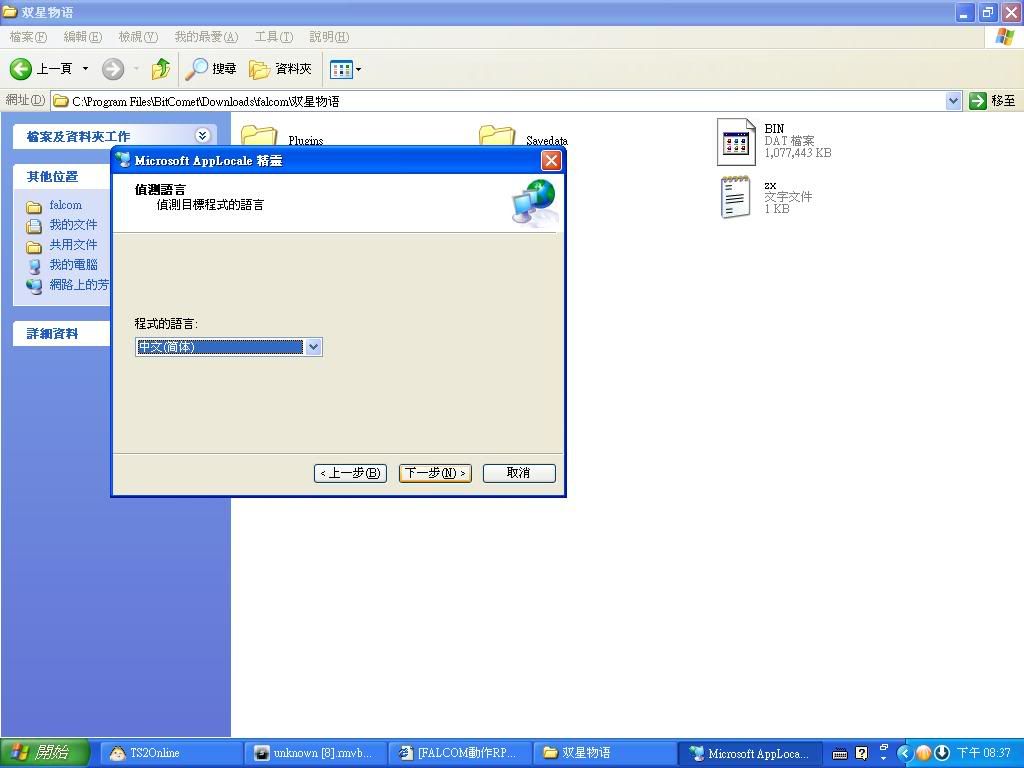The height and width of the screenshot is (768, 1024).
Task: Click the 取消 (Cancel) button
Action: tap(518, 473)
